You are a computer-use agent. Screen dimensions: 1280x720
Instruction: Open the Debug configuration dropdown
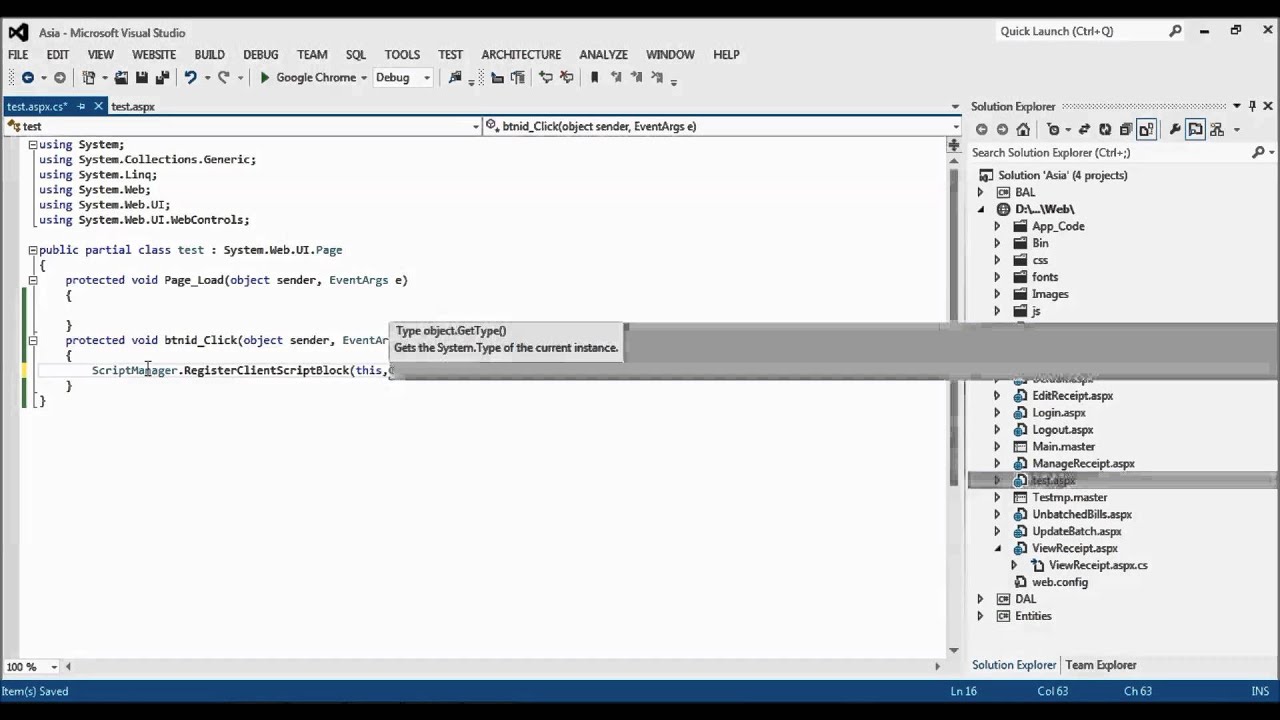(x=426, y=78)
